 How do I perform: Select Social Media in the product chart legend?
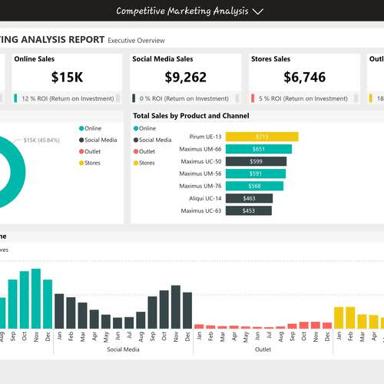pyautogui.click(x=153, y=140)
